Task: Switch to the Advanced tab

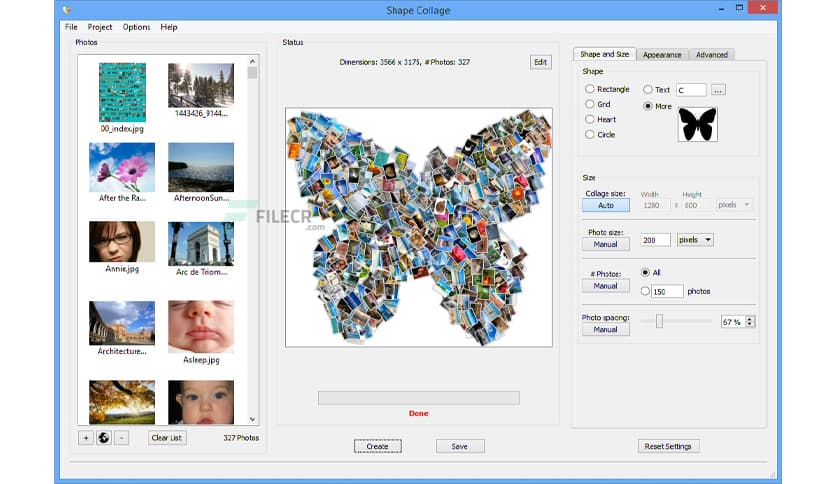Action: 712,54
